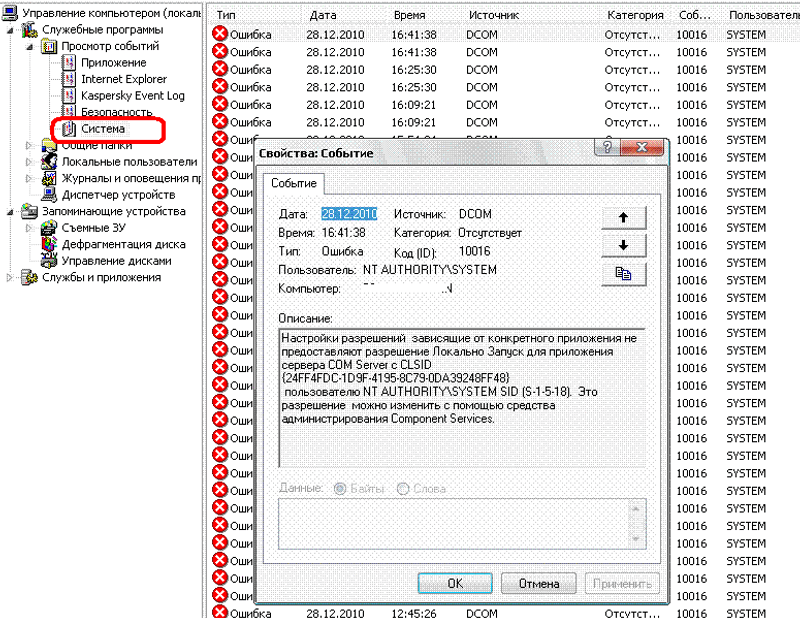Expand the Службы и приложения tree node
Screen dimensions: 800x618
pyautogui.click(x=10, y=277)
